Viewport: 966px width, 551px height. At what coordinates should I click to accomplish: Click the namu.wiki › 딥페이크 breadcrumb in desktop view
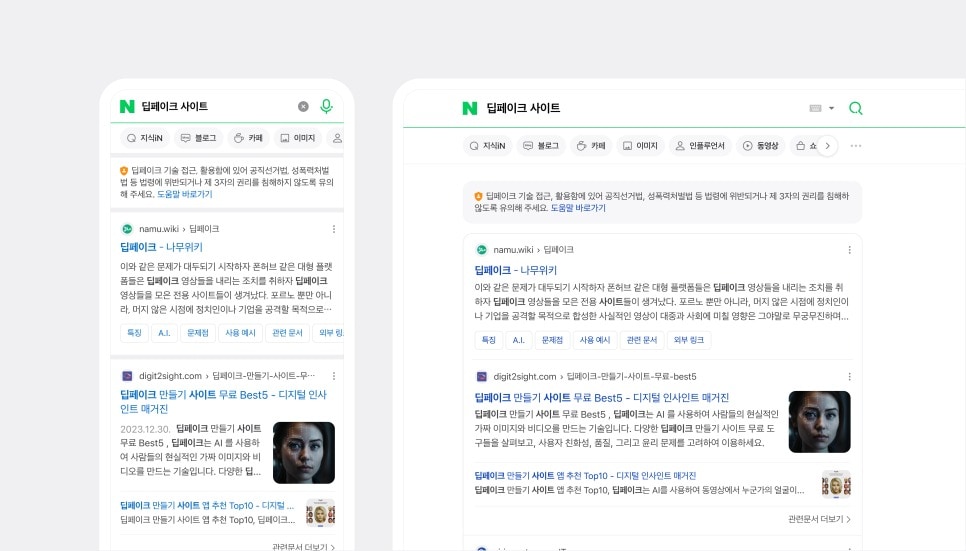pos(534,250)
